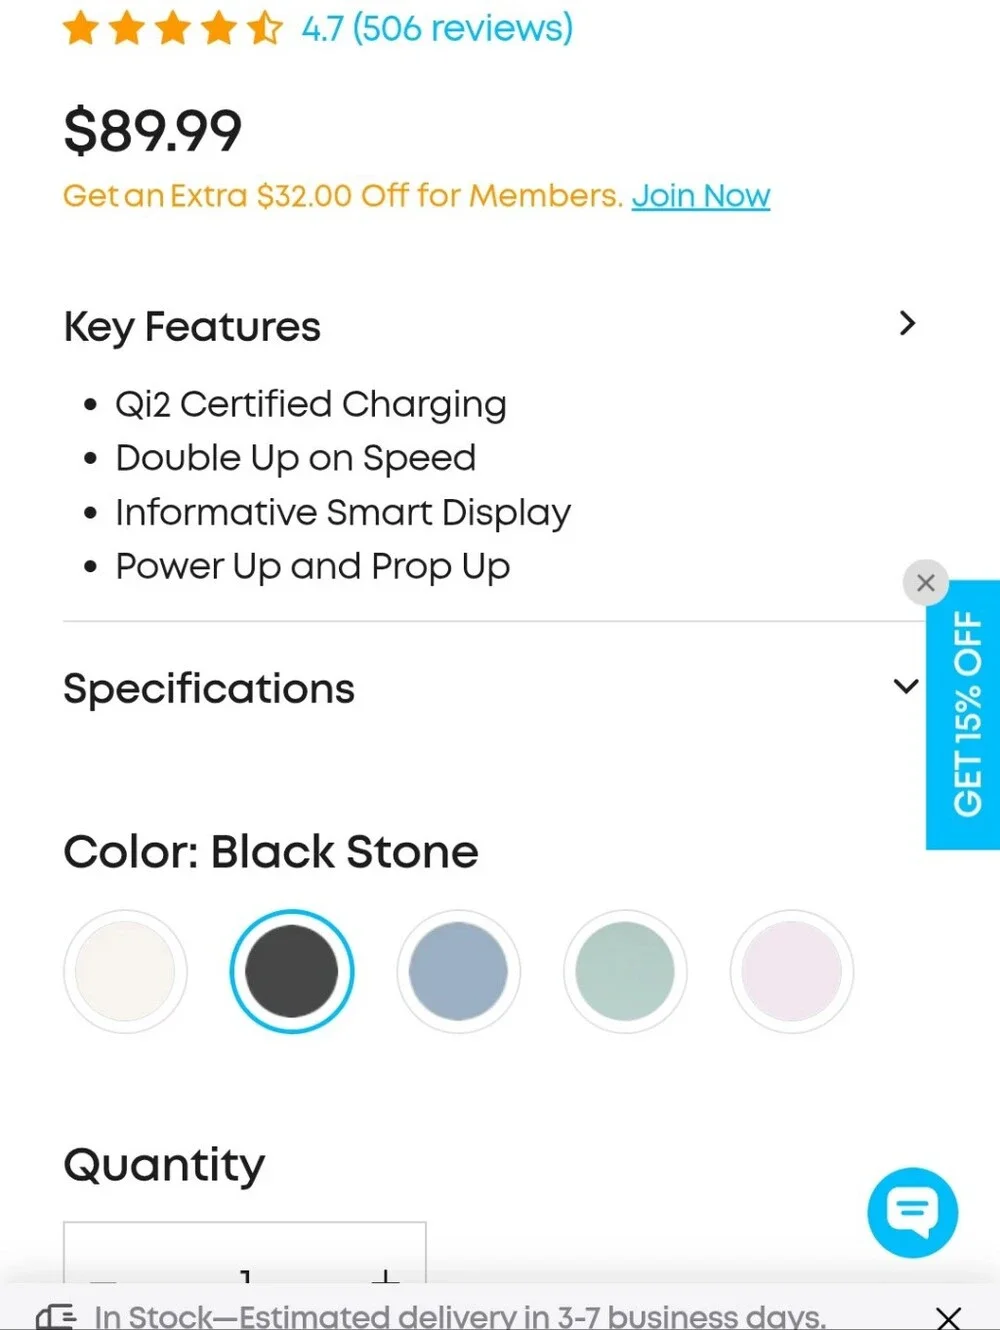Increase quantity with plus button
Viewport: 1000px width, 1330px height.
point(385,1276)
